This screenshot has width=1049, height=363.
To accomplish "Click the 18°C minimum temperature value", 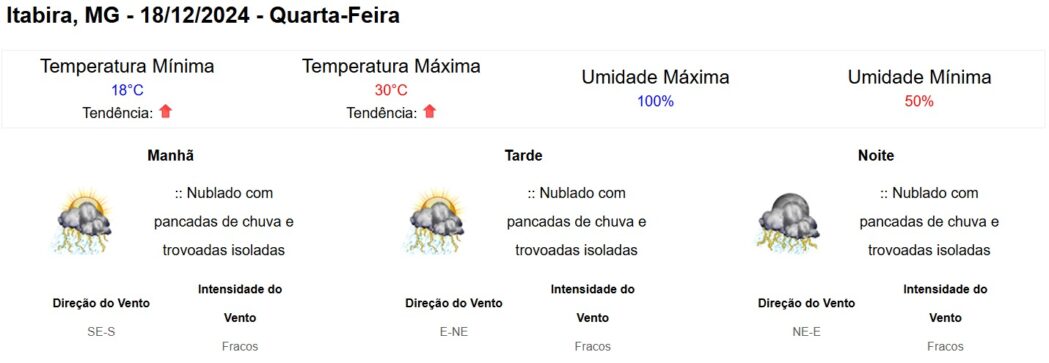I will click(127, 90).
